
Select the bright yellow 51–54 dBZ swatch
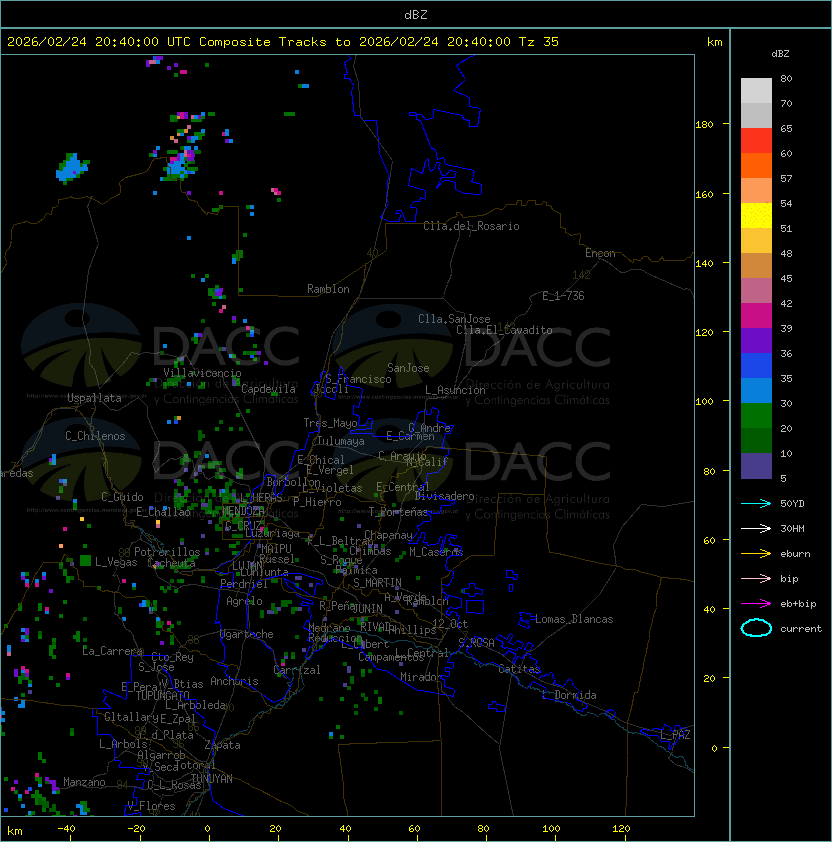pyautogui.click(x=756, y=216)
